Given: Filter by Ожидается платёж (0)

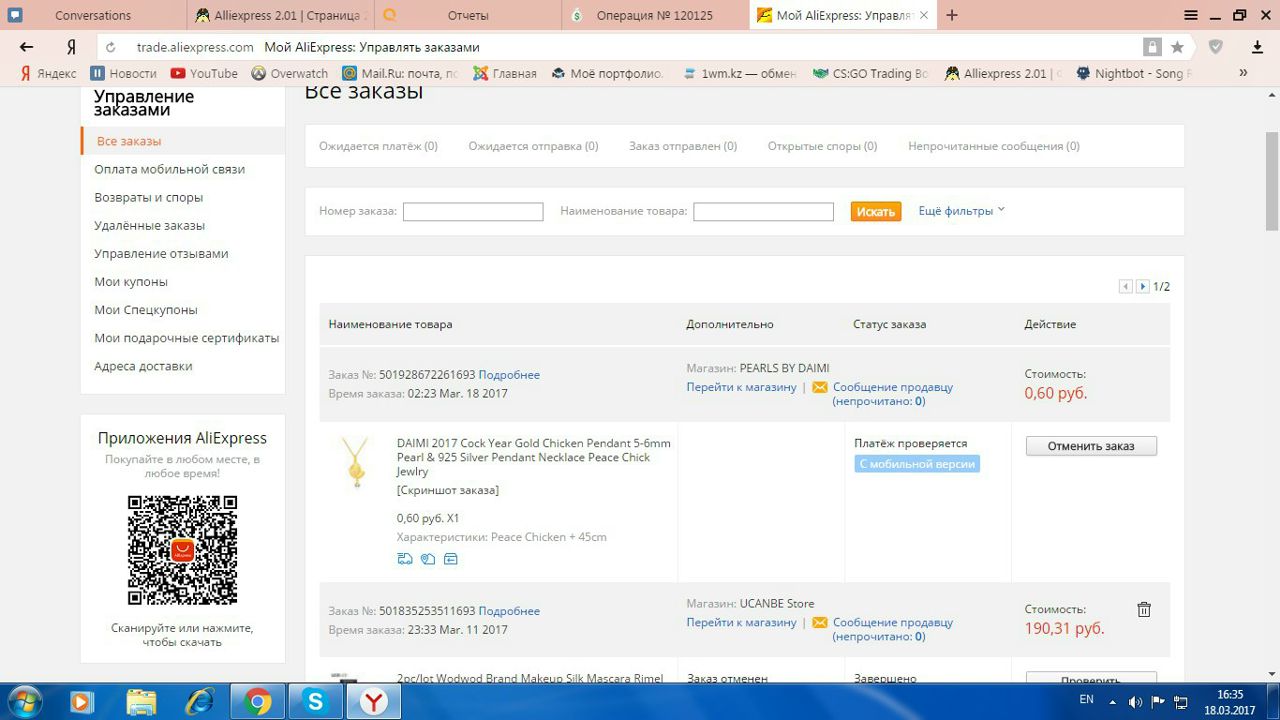Looking at the screenshot, I should tap(378, 146).
